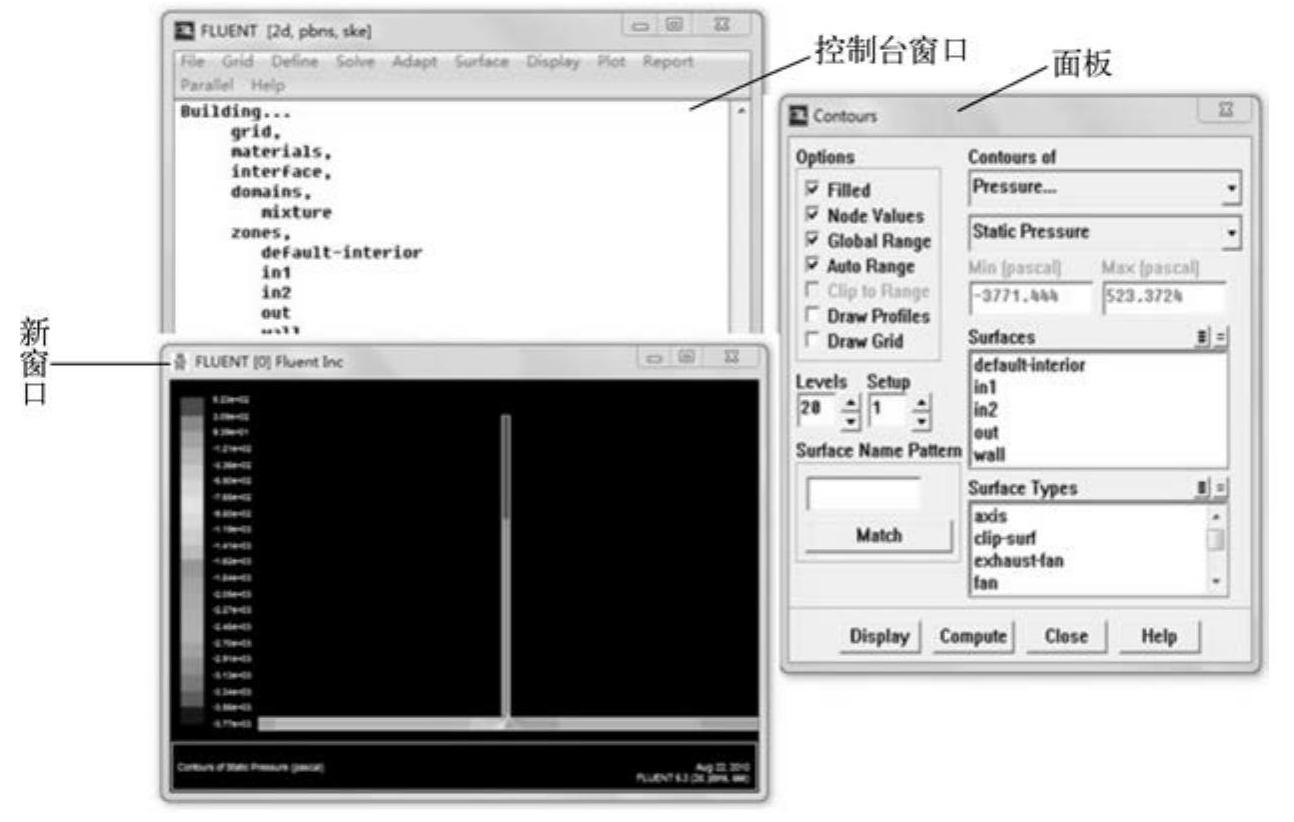
Task: Click the Surface Name Pattern field
Action: tap(864, 493)
